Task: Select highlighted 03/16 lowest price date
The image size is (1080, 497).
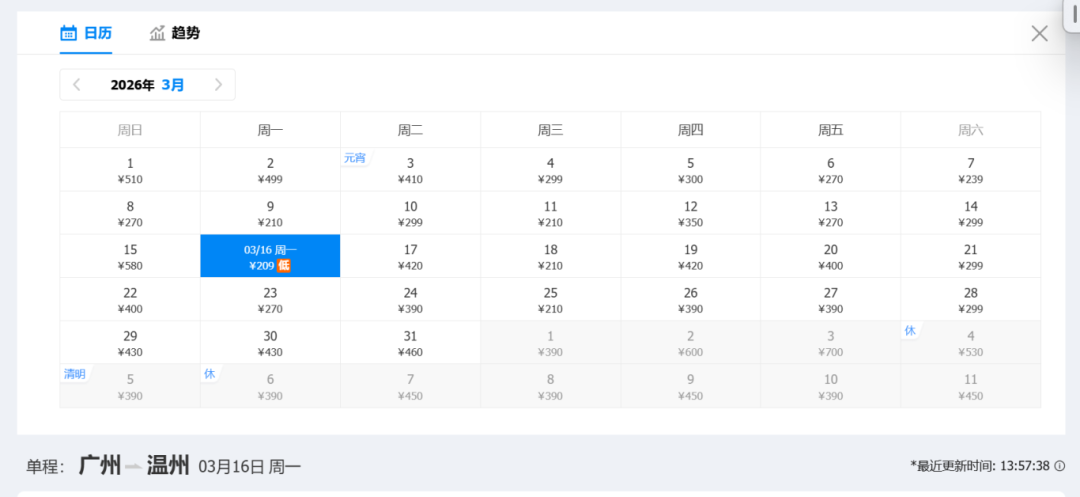Action: [270, 256]
